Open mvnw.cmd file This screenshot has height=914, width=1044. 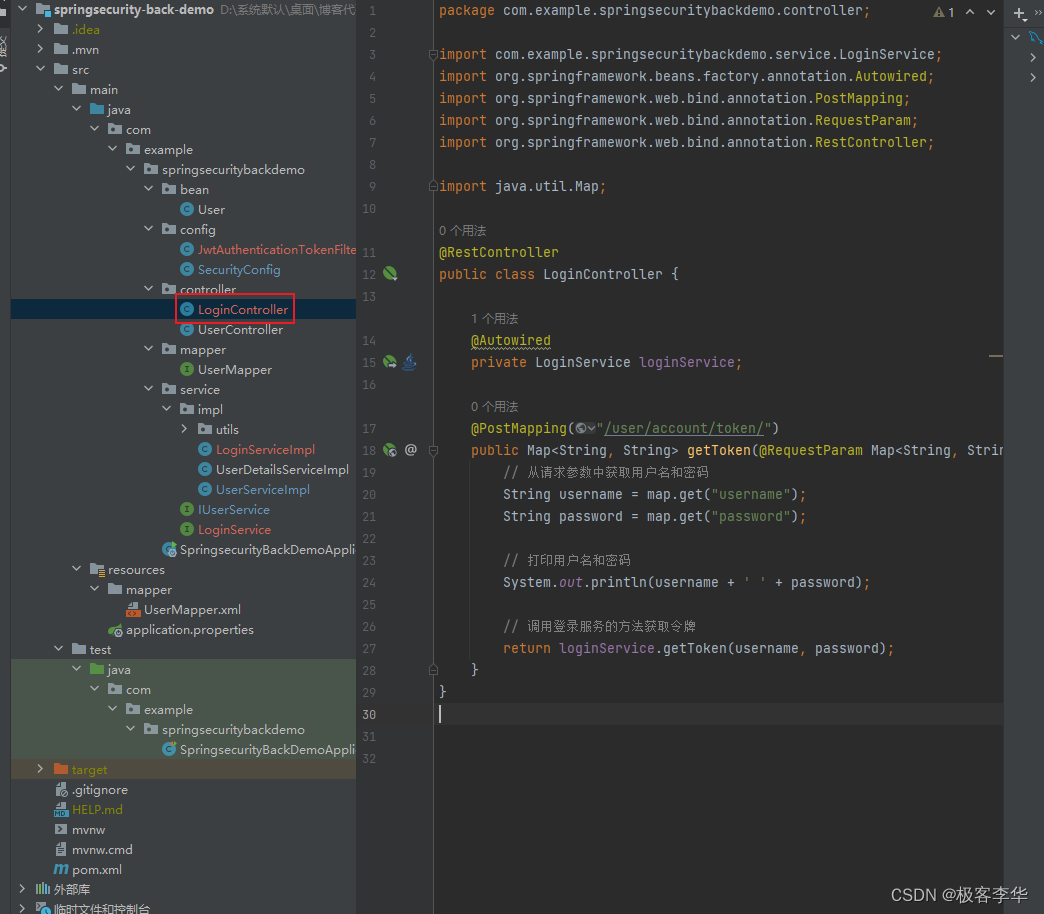94,849
